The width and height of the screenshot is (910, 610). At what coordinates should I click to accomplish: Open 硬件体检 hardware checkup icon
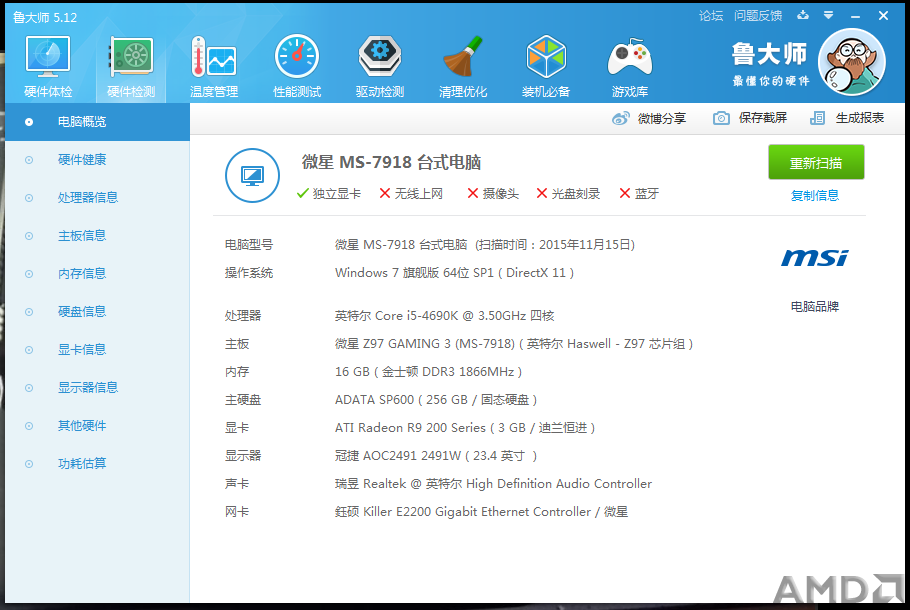click(x=48, y=57)
